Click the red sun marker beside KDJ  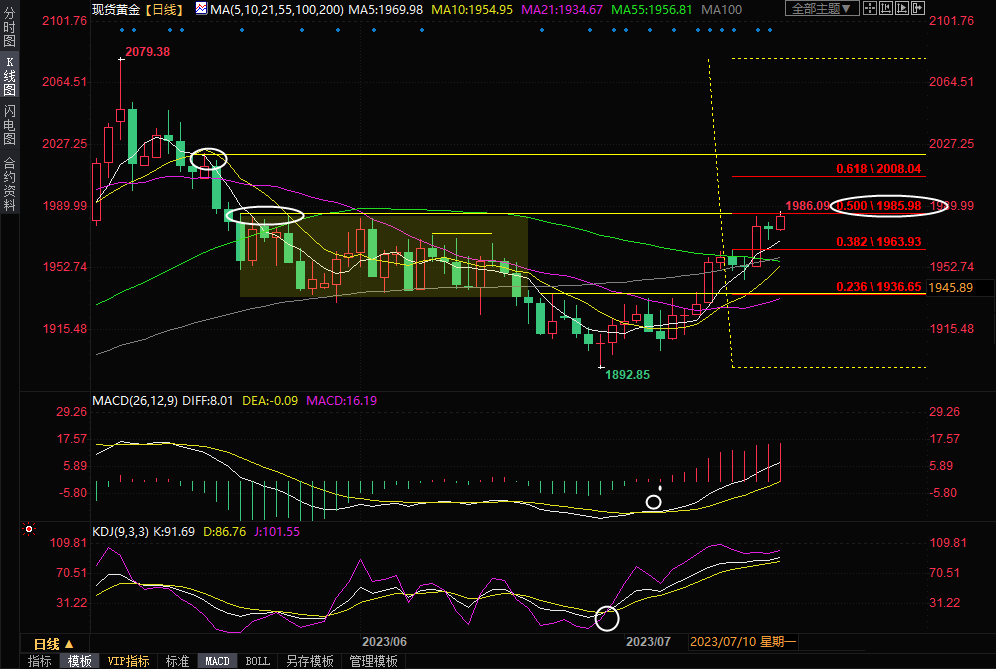tap(29, 530)
